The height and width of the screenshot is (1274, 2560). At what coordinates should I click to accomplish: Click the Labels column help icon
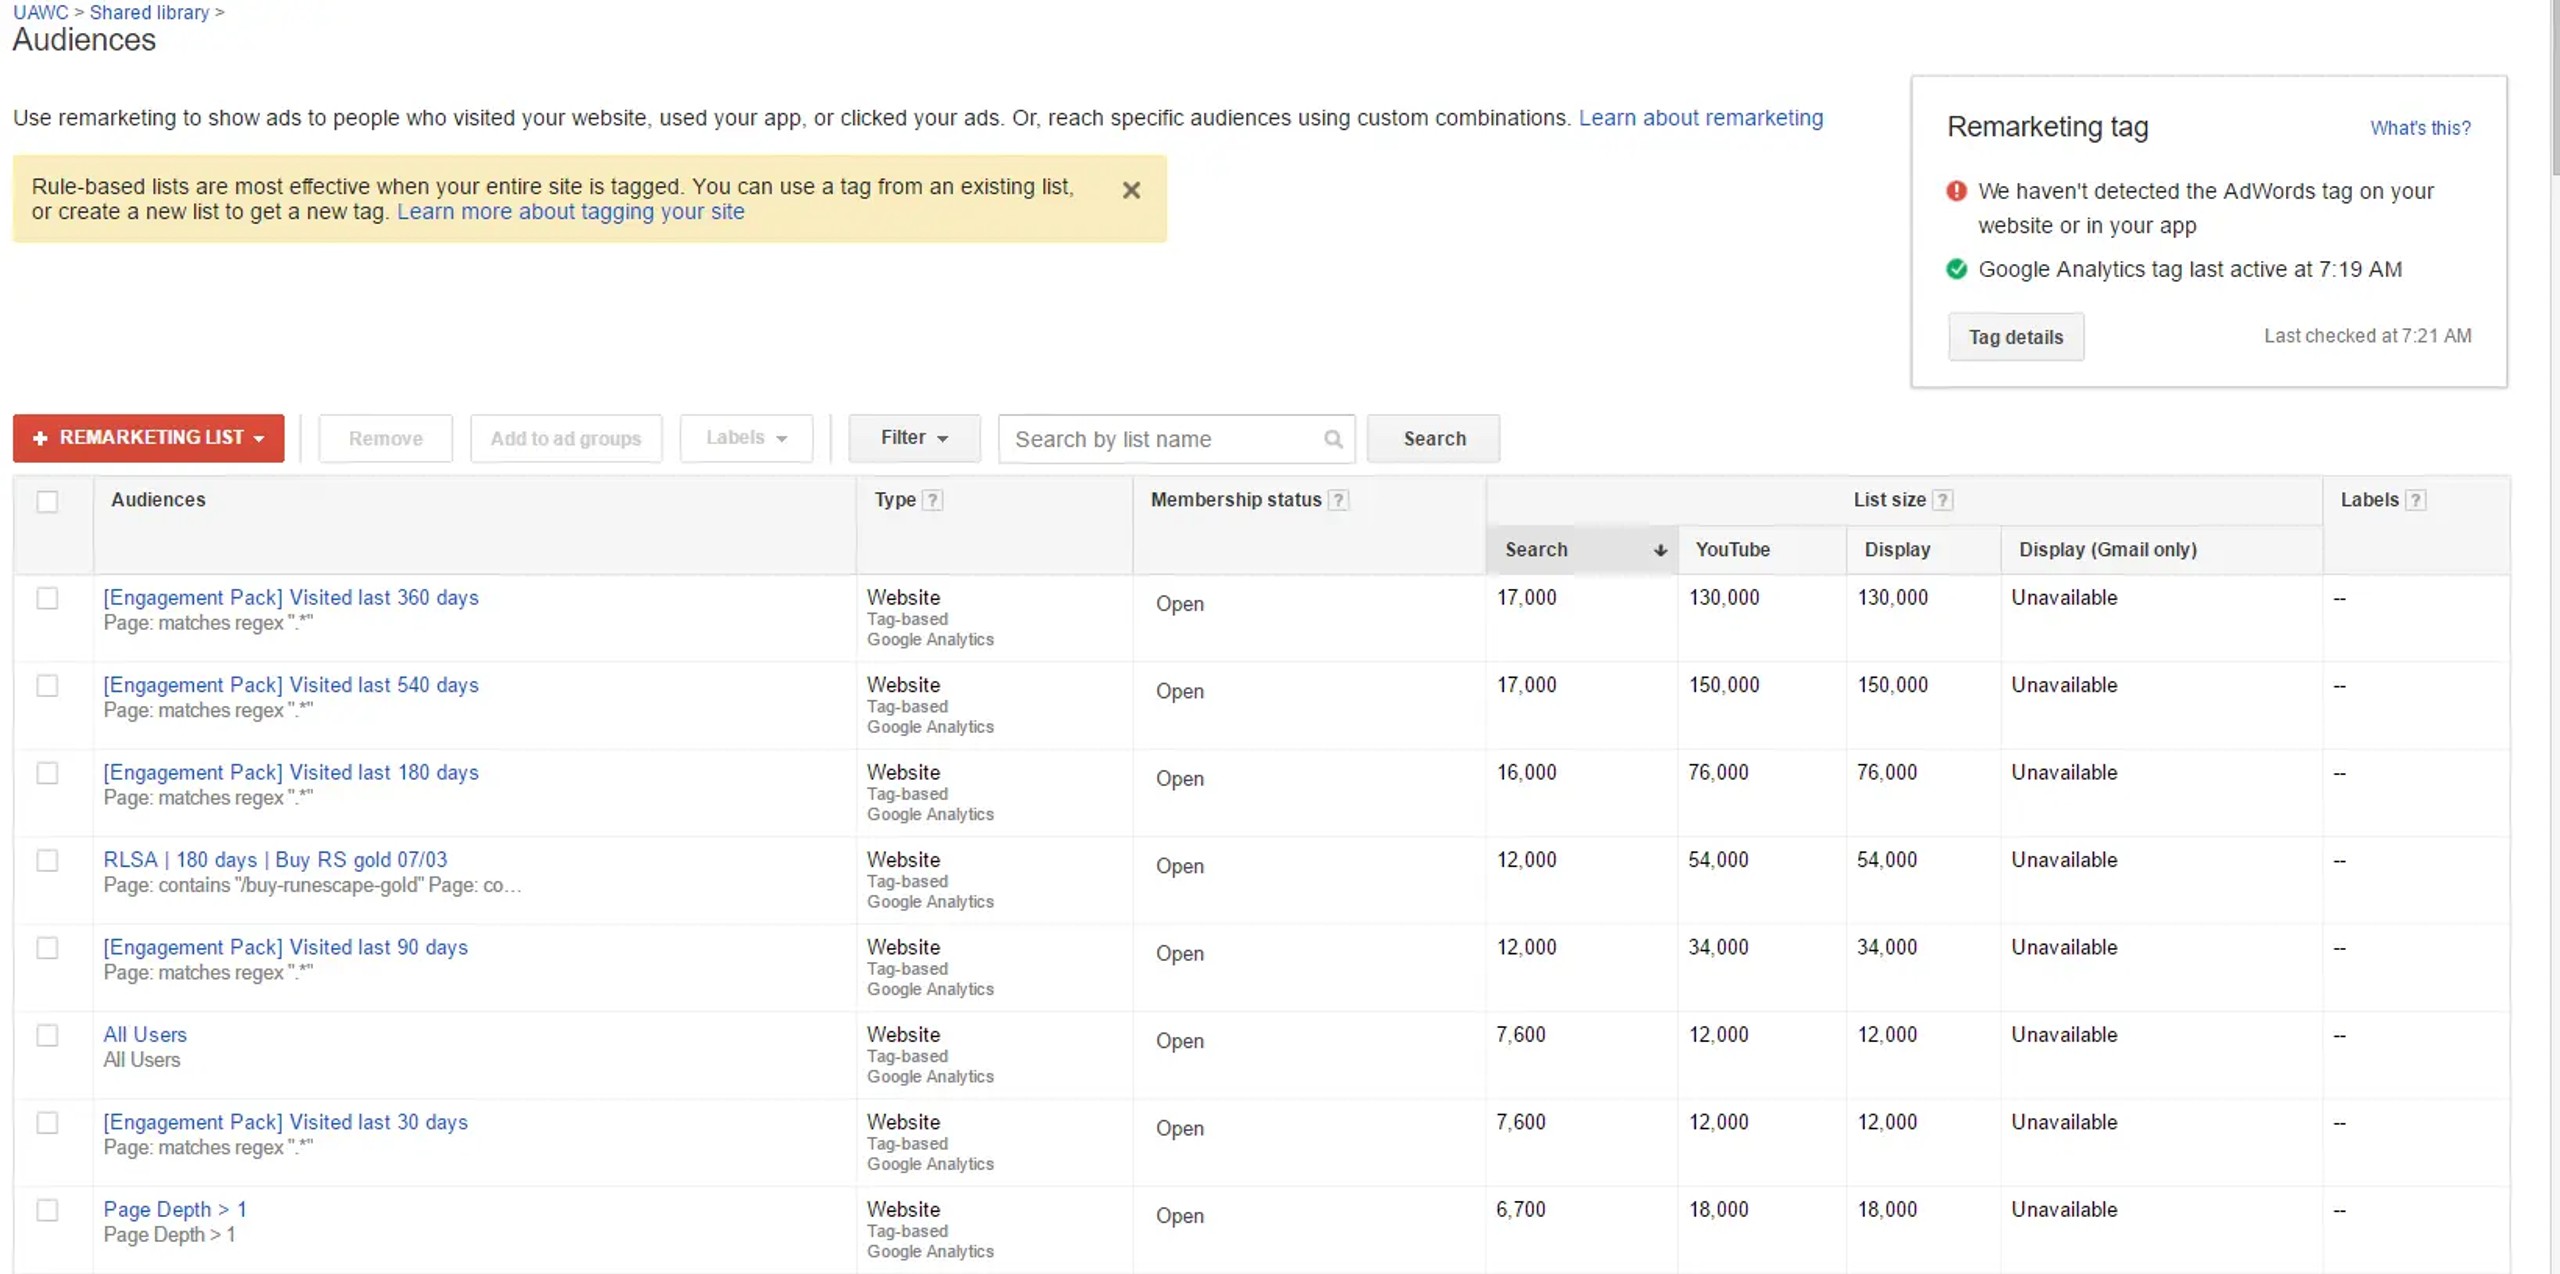coord(2415,500)
